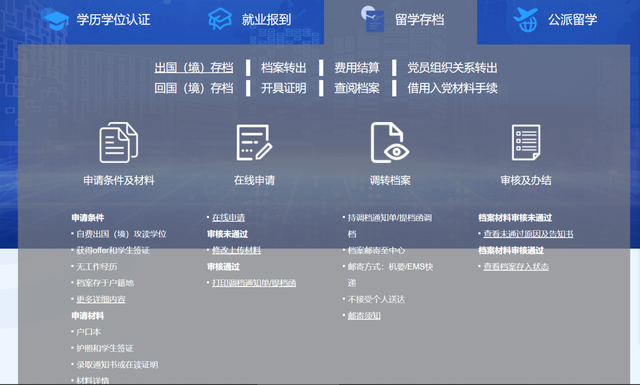Click the 持调档通知单/提档函调档 list item

(x=390, y=226)
